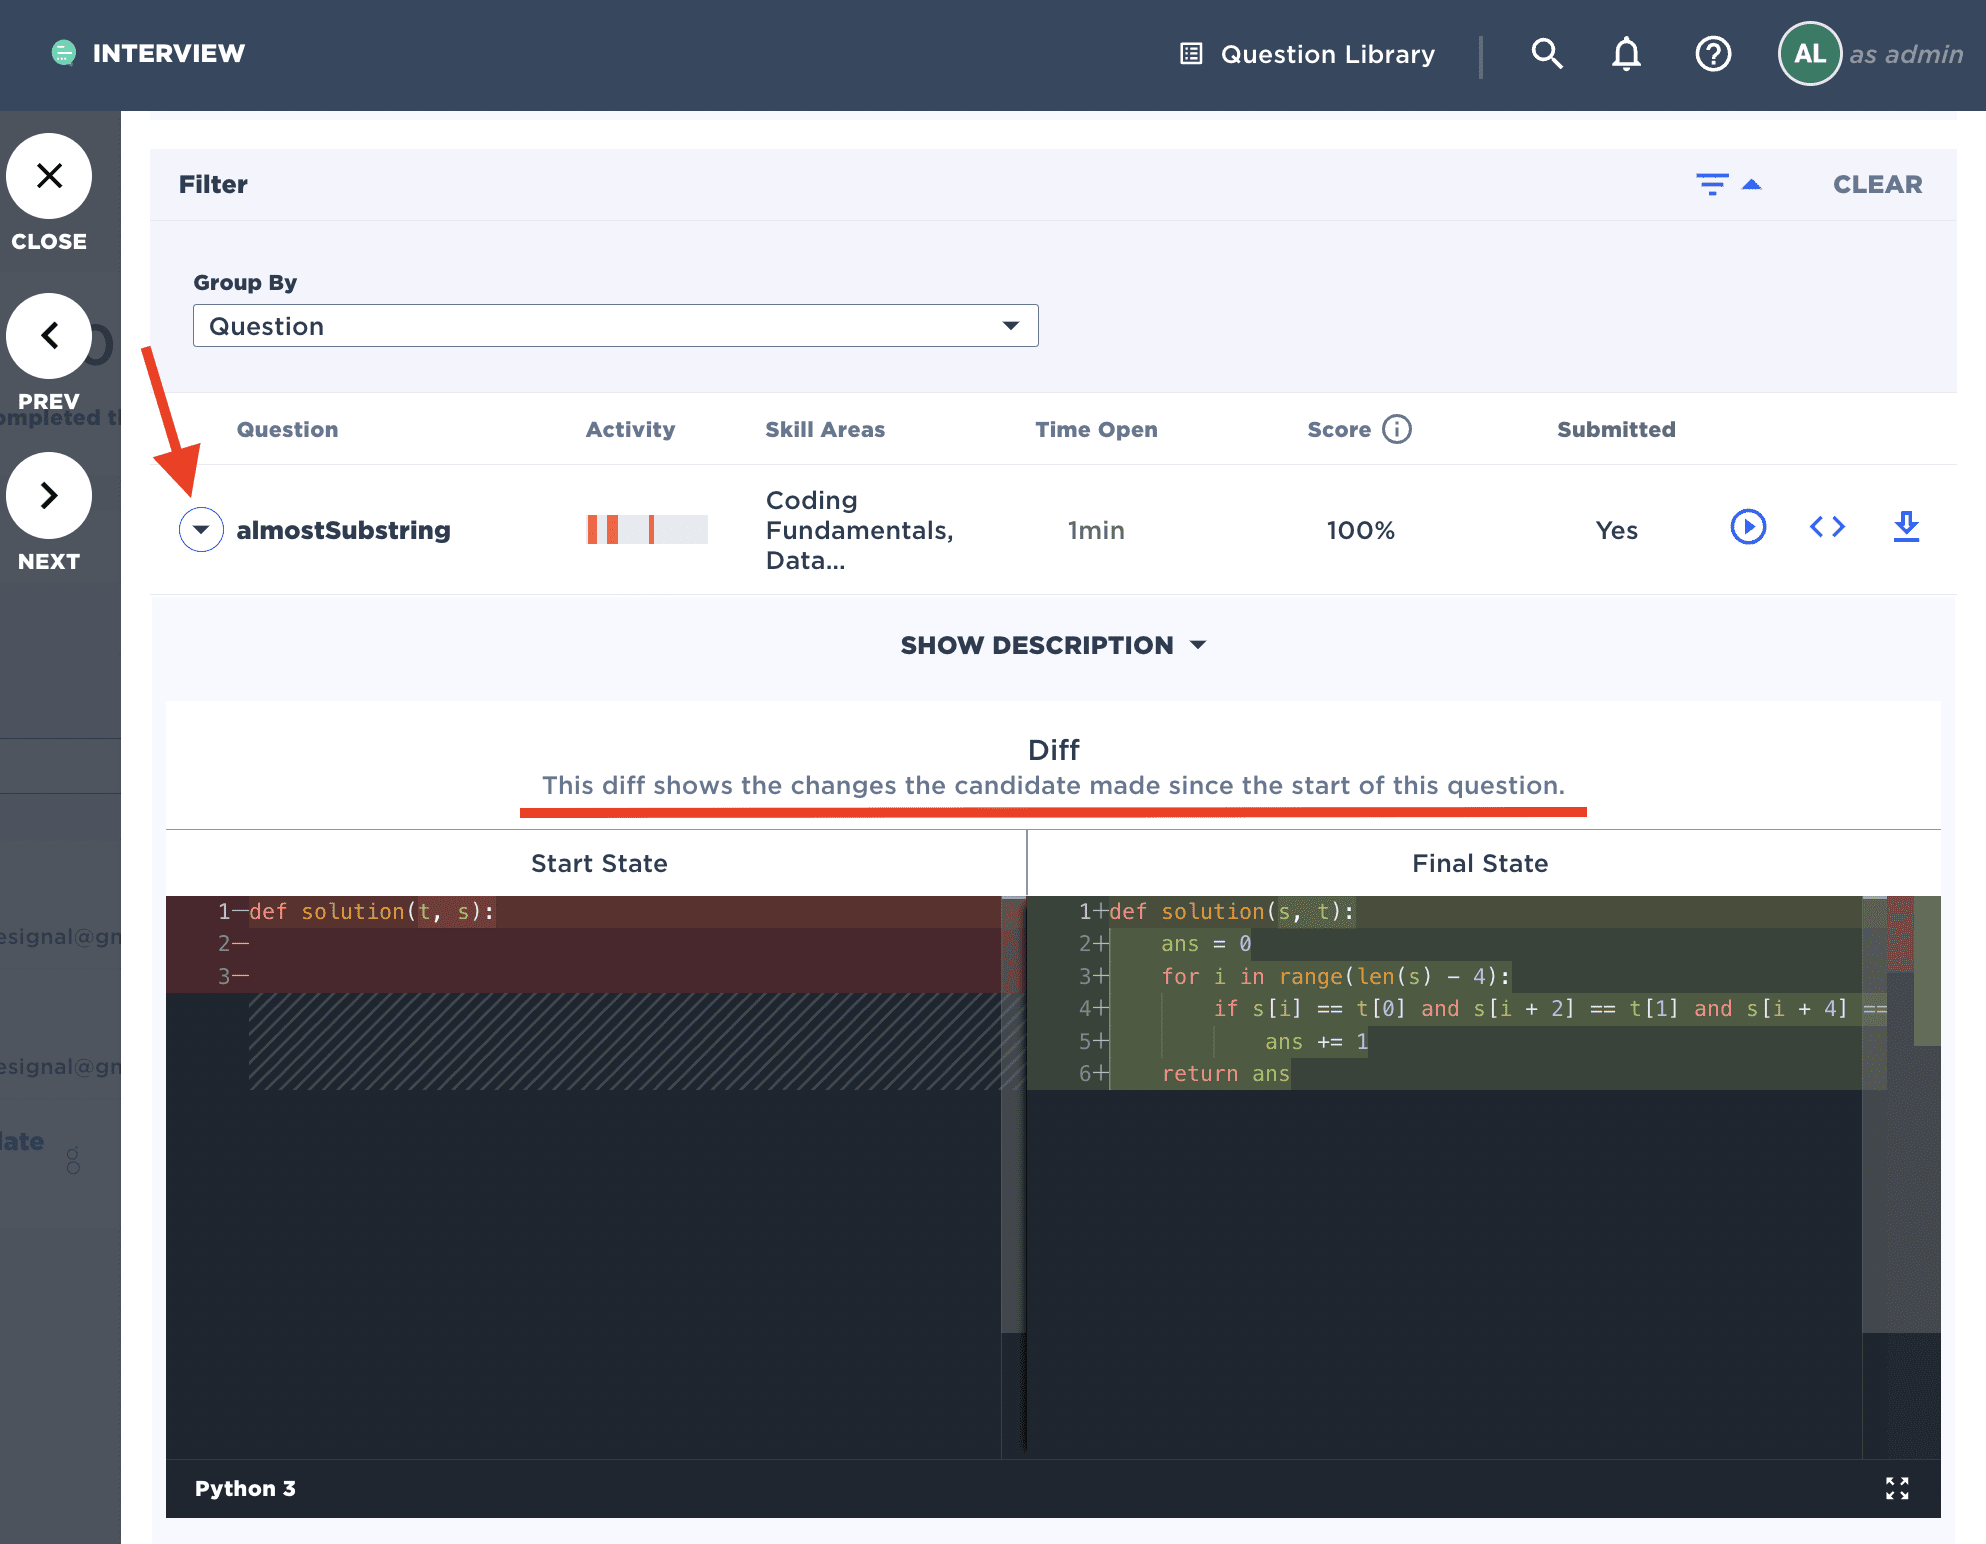This screenshot has width=1986, height=1544.
Task: Download the almostSubstring solution
Action: point(1906,527)
